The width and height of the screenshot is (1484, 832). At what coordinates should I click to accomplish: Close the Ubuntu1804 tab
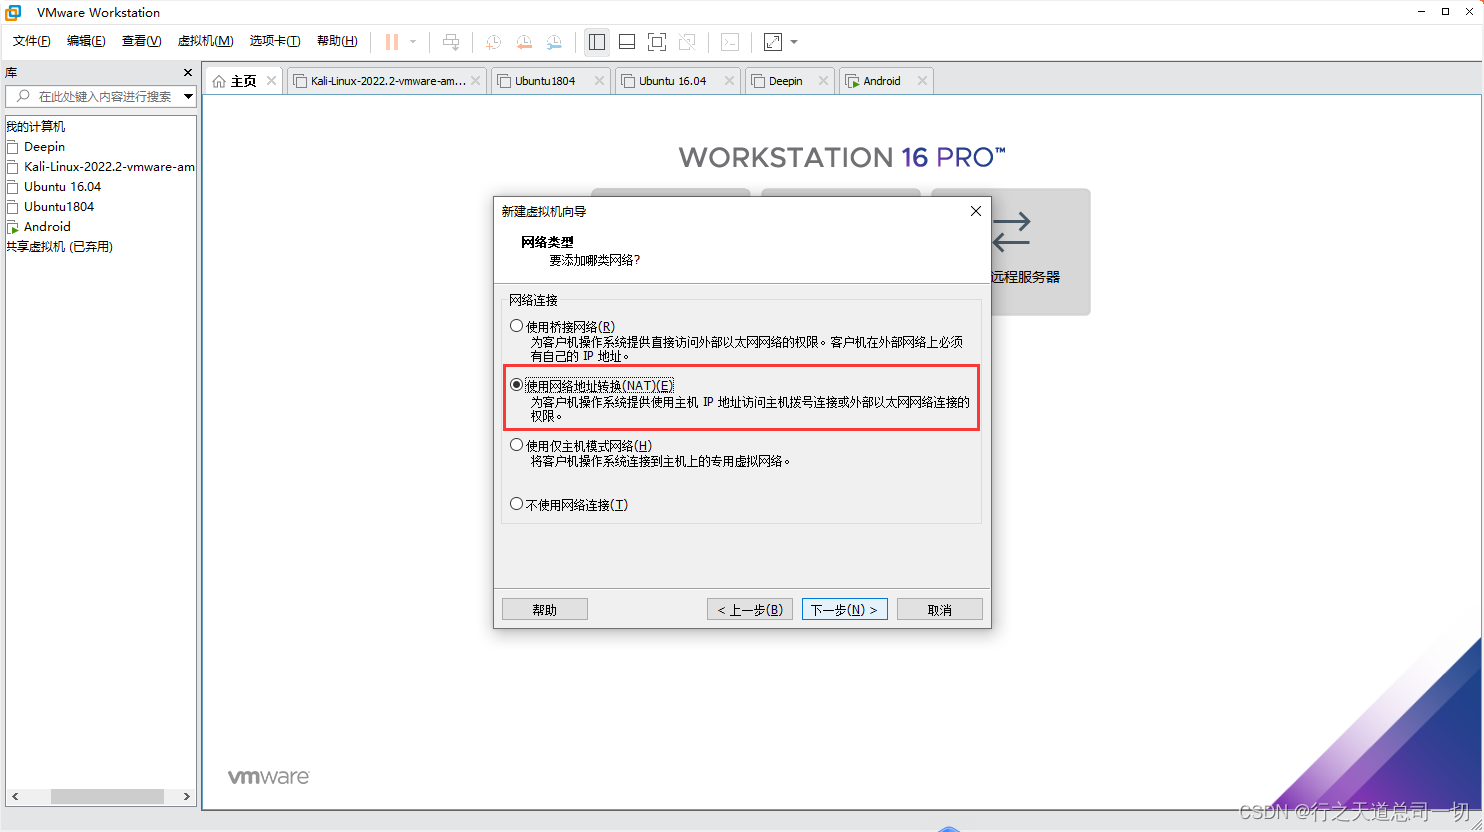[600, 81]
